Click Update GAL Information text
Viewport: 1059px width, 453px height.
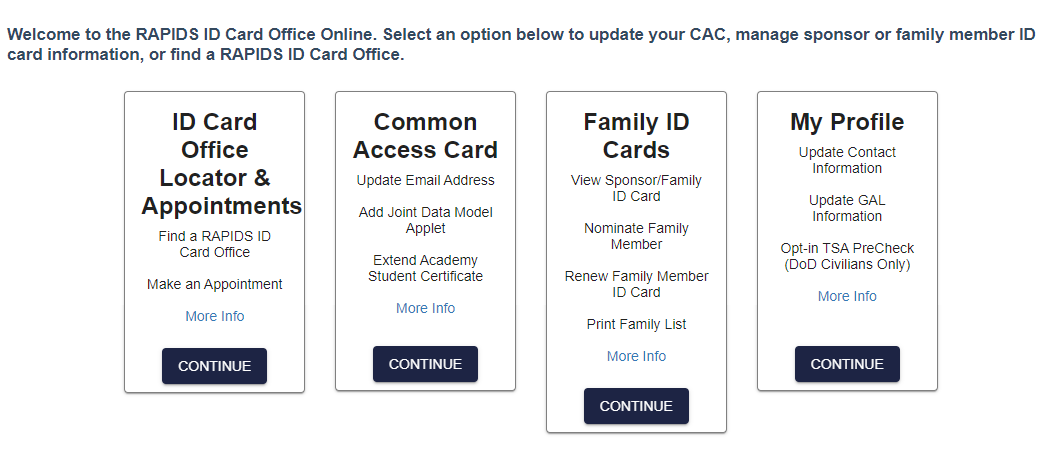(x=847, y=208)
